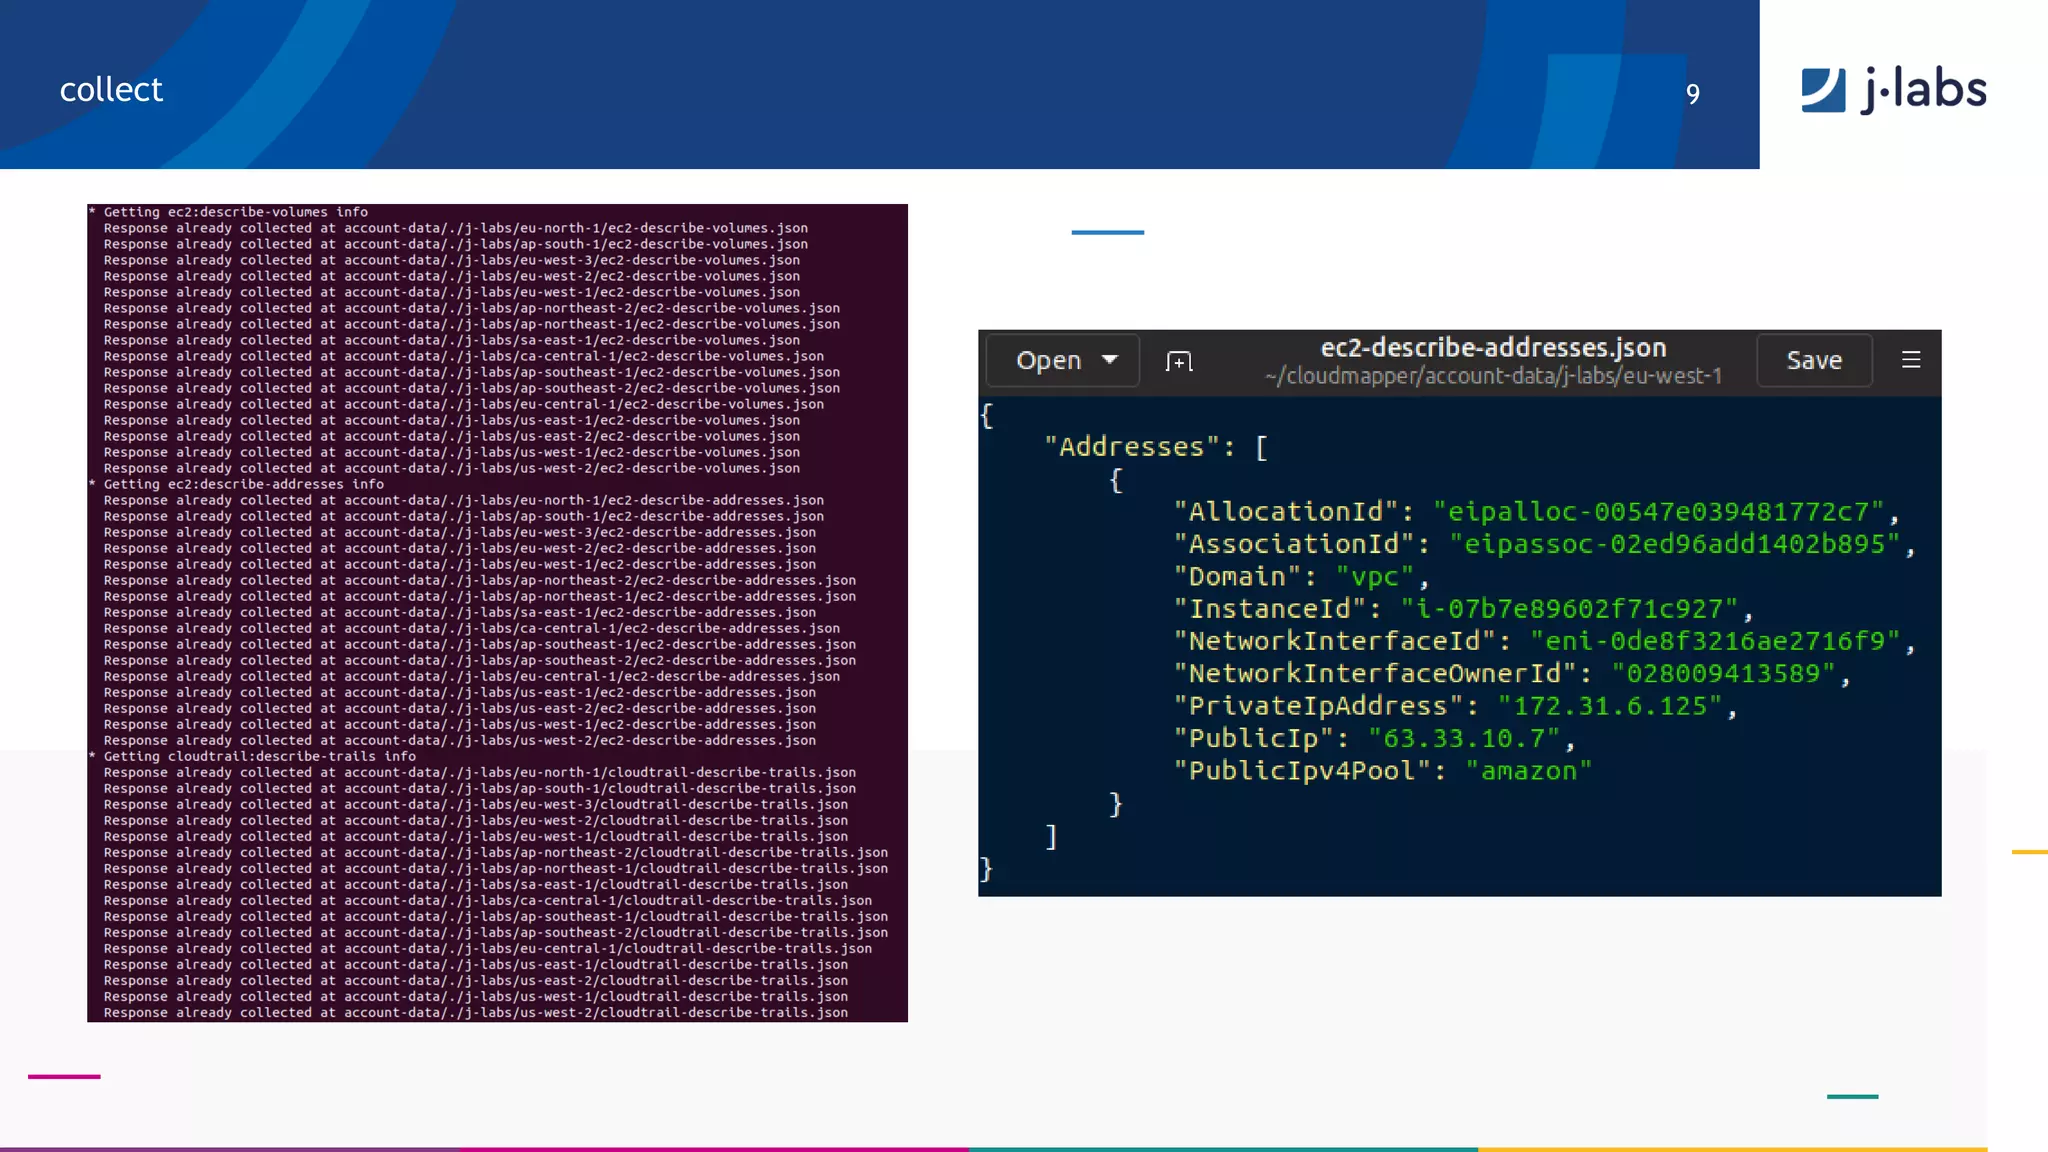Click the PublicIpv4Pool value "amazon"
The width and height of the screenshot is (2048, 1152).
point(1527,771)
